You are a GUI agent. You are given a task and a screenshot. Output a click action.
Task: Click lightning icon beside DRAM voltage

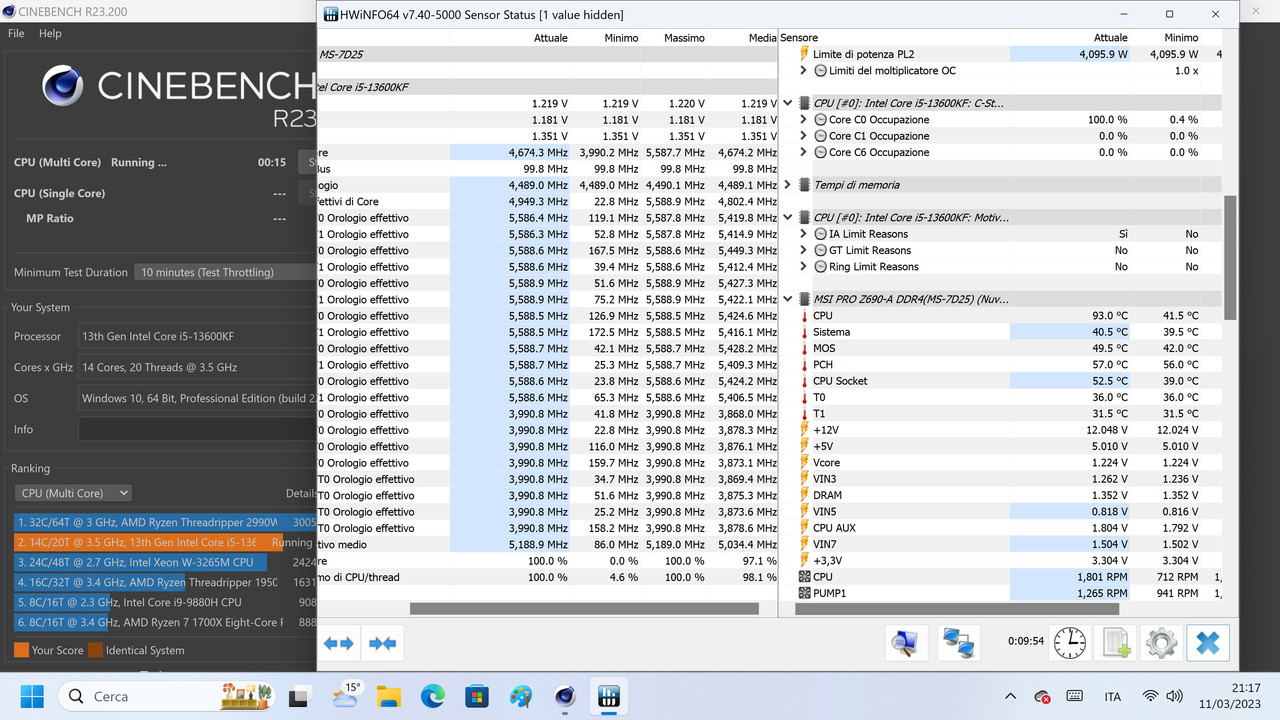[804, 495]
